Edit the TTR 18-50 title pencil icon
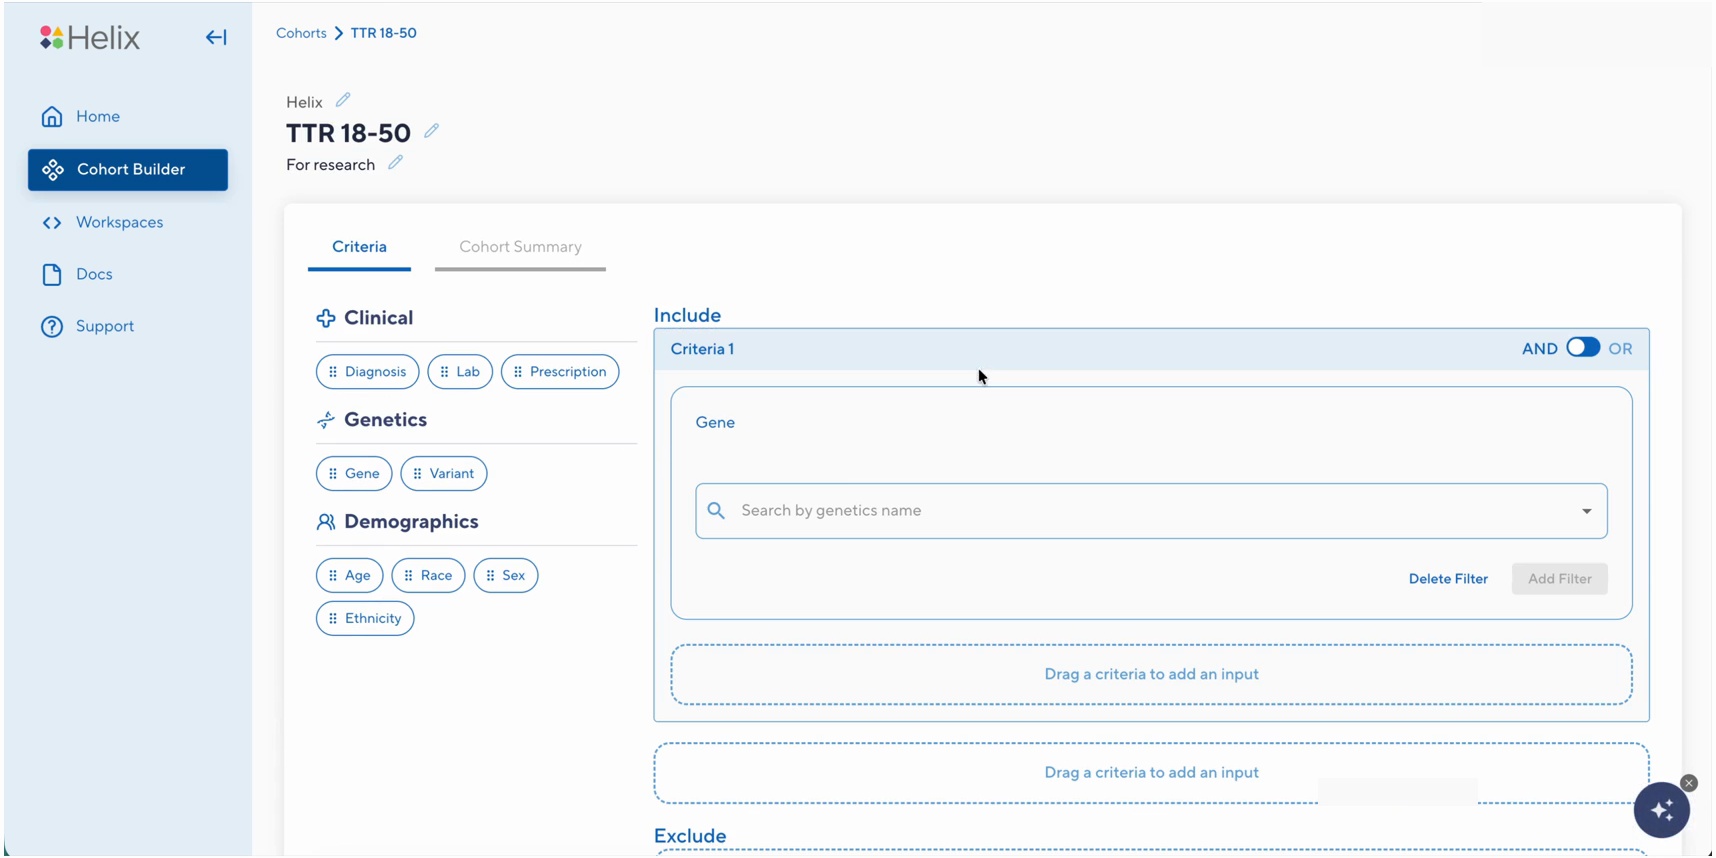The image size is (1716, 858). pyautogui.click(x=431, y=131)
